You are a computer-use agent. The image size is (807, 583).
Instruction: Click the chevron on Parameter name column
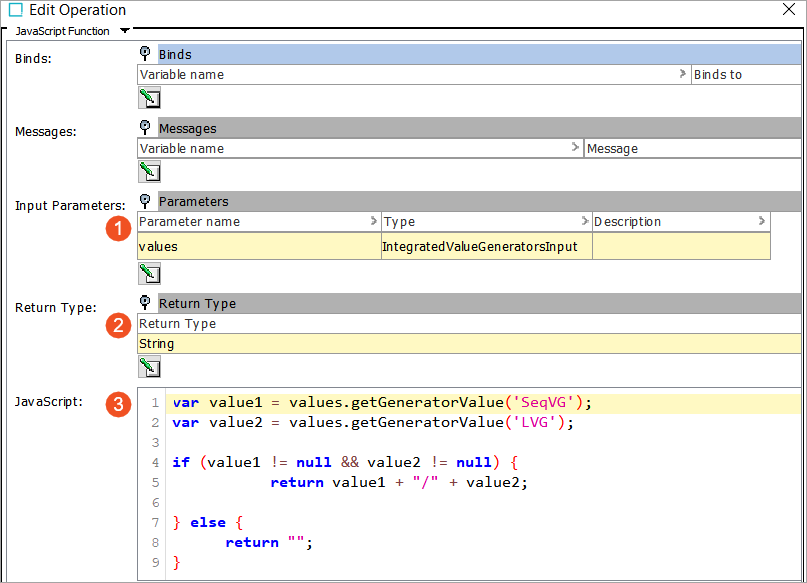374,221
